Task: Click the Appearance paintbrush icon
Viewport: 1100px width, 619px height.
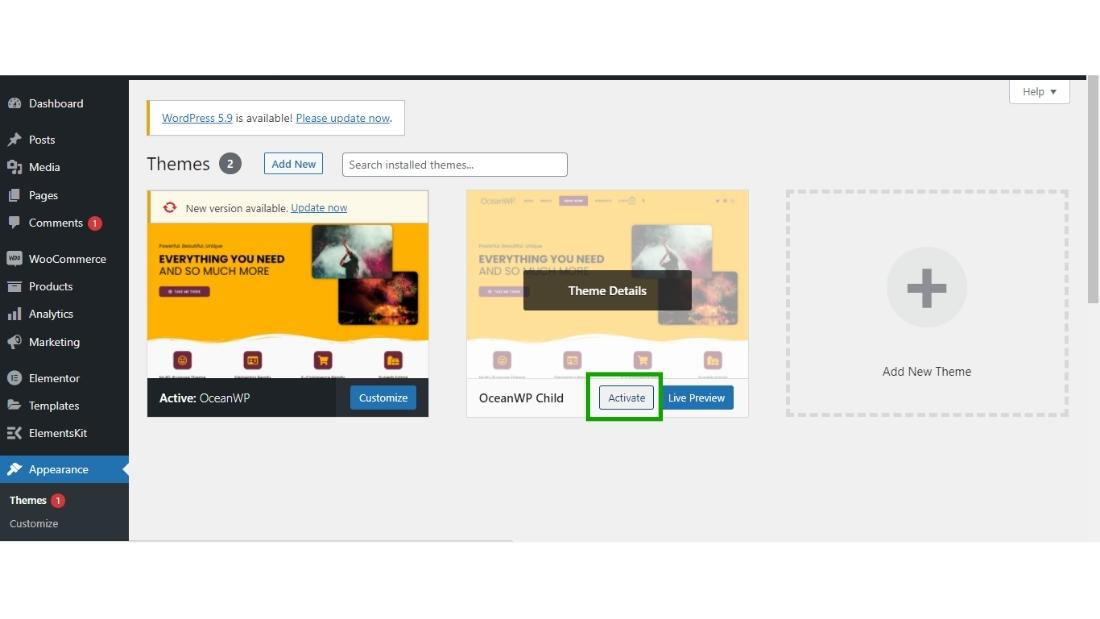Action: click(x=14, y=469)
